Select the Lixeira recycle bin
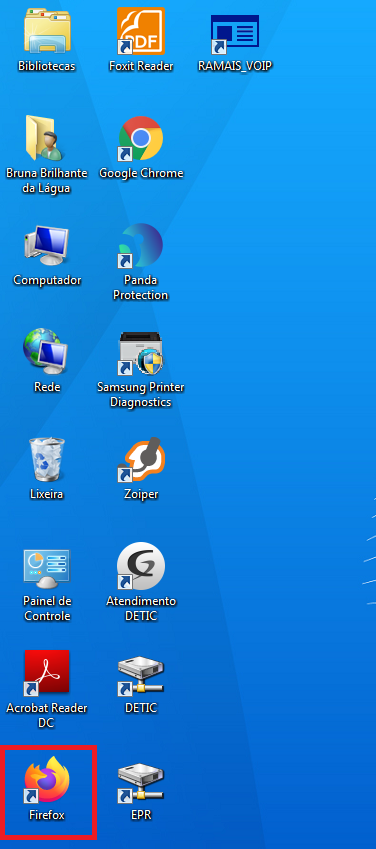Viewport: 376px width, 849px height. point(47,460)
